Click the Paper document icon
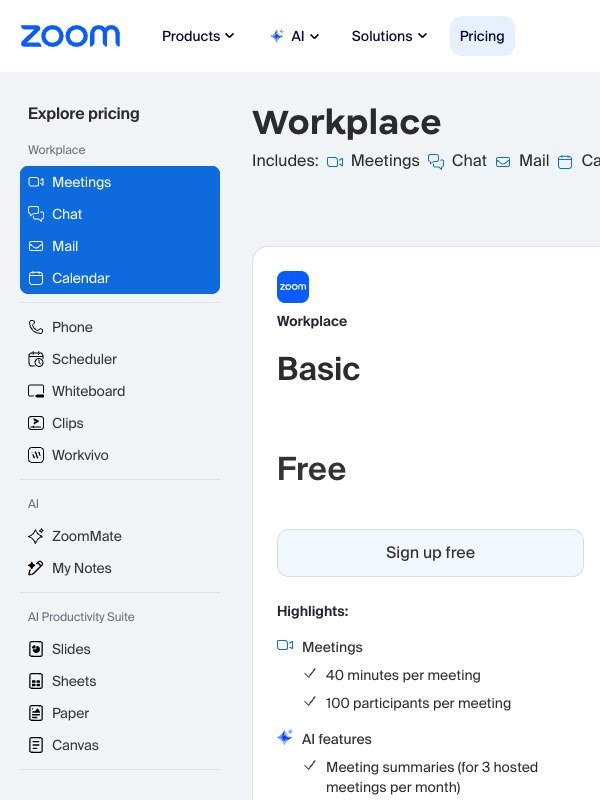 tap(36, 713)
